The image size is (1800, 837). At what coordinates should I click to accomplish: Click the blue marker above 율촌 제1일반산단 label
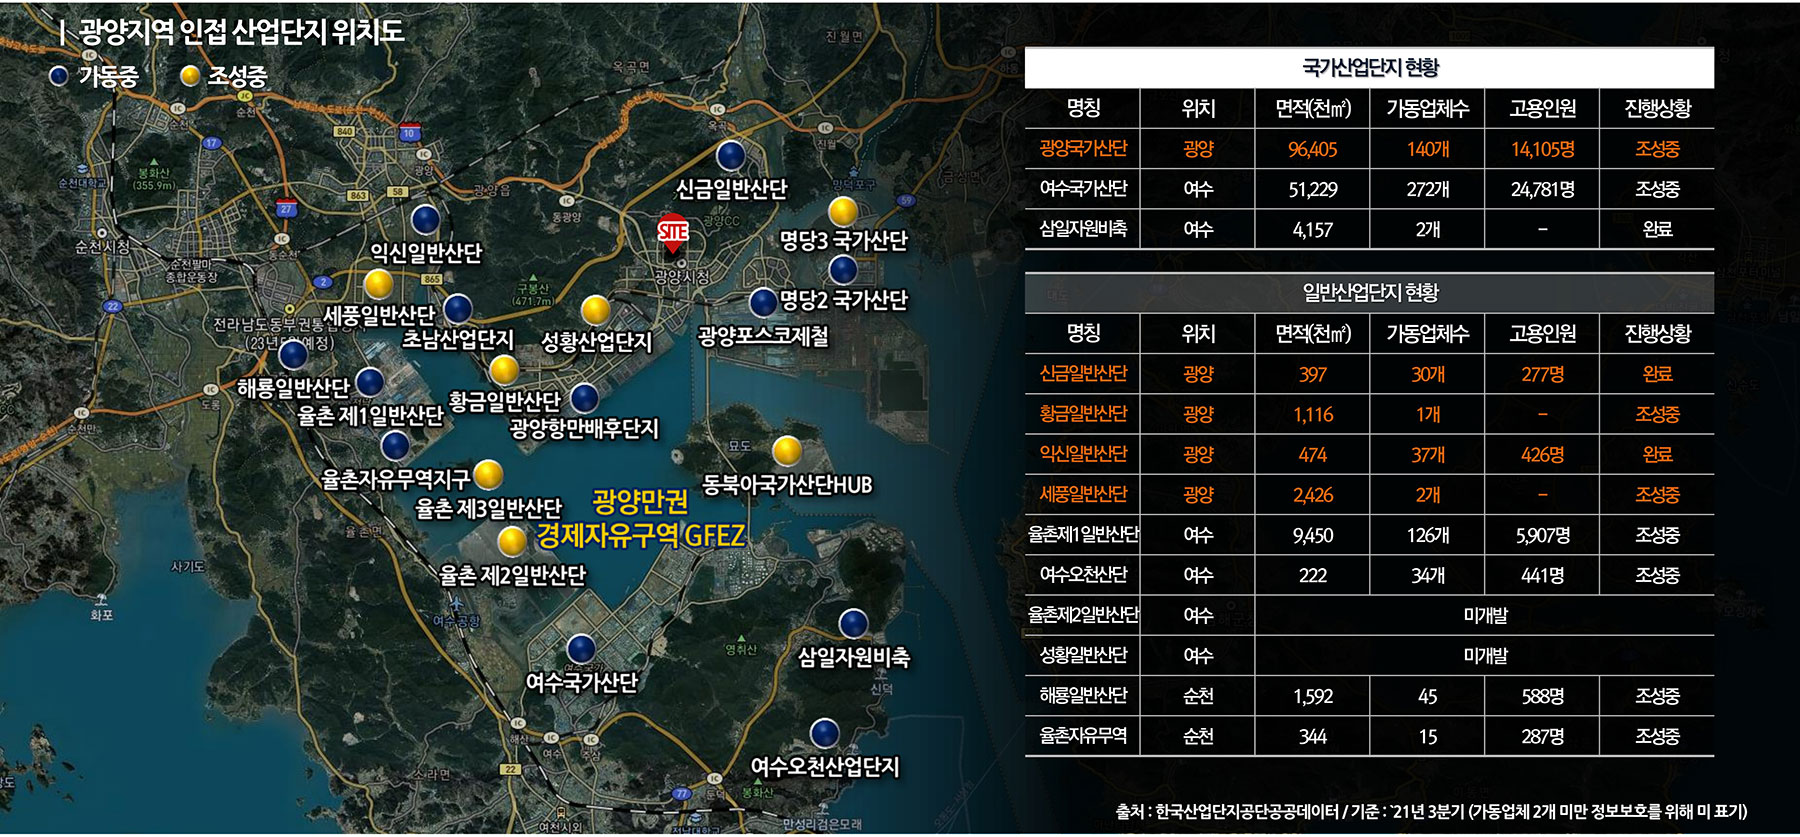369,381
